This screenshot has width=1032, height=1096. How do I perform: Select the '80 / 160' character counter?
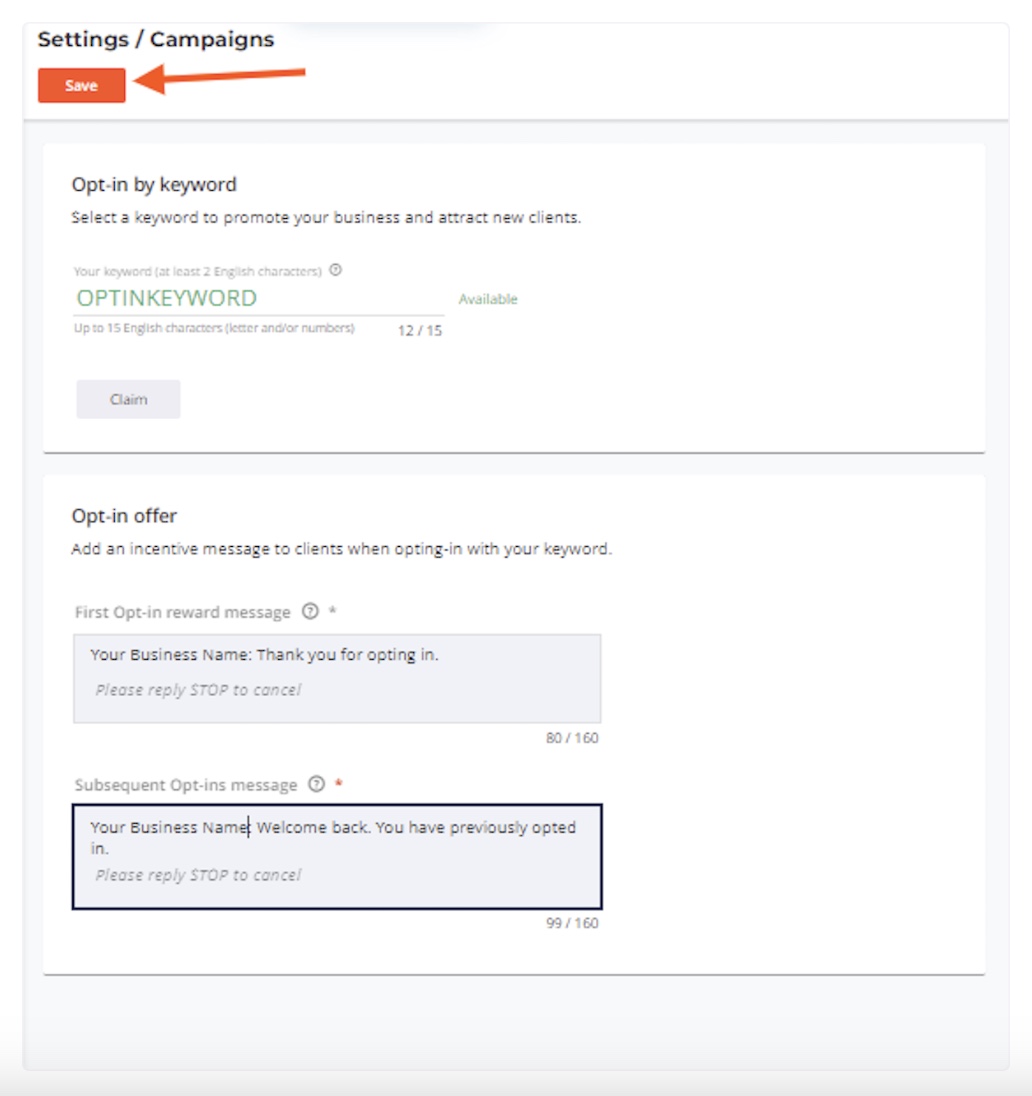[572, 738]
